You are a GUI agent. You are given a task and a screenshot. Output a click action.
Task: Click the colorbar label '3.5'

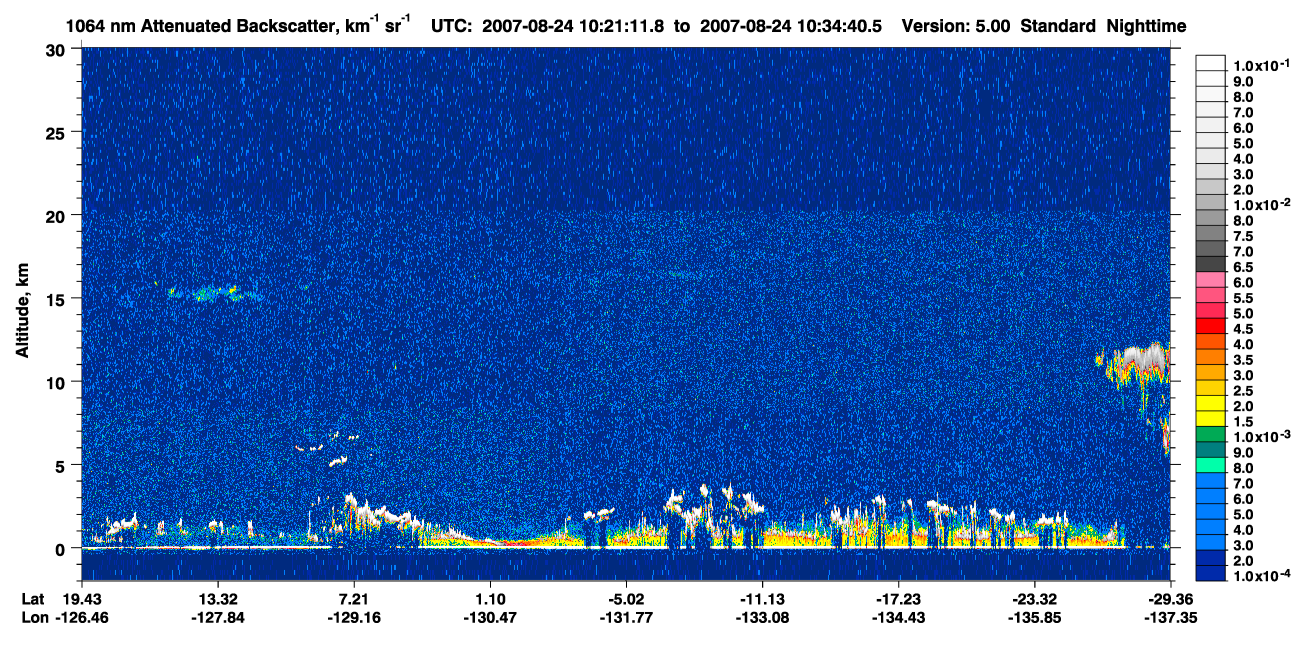pos(1243,360)
